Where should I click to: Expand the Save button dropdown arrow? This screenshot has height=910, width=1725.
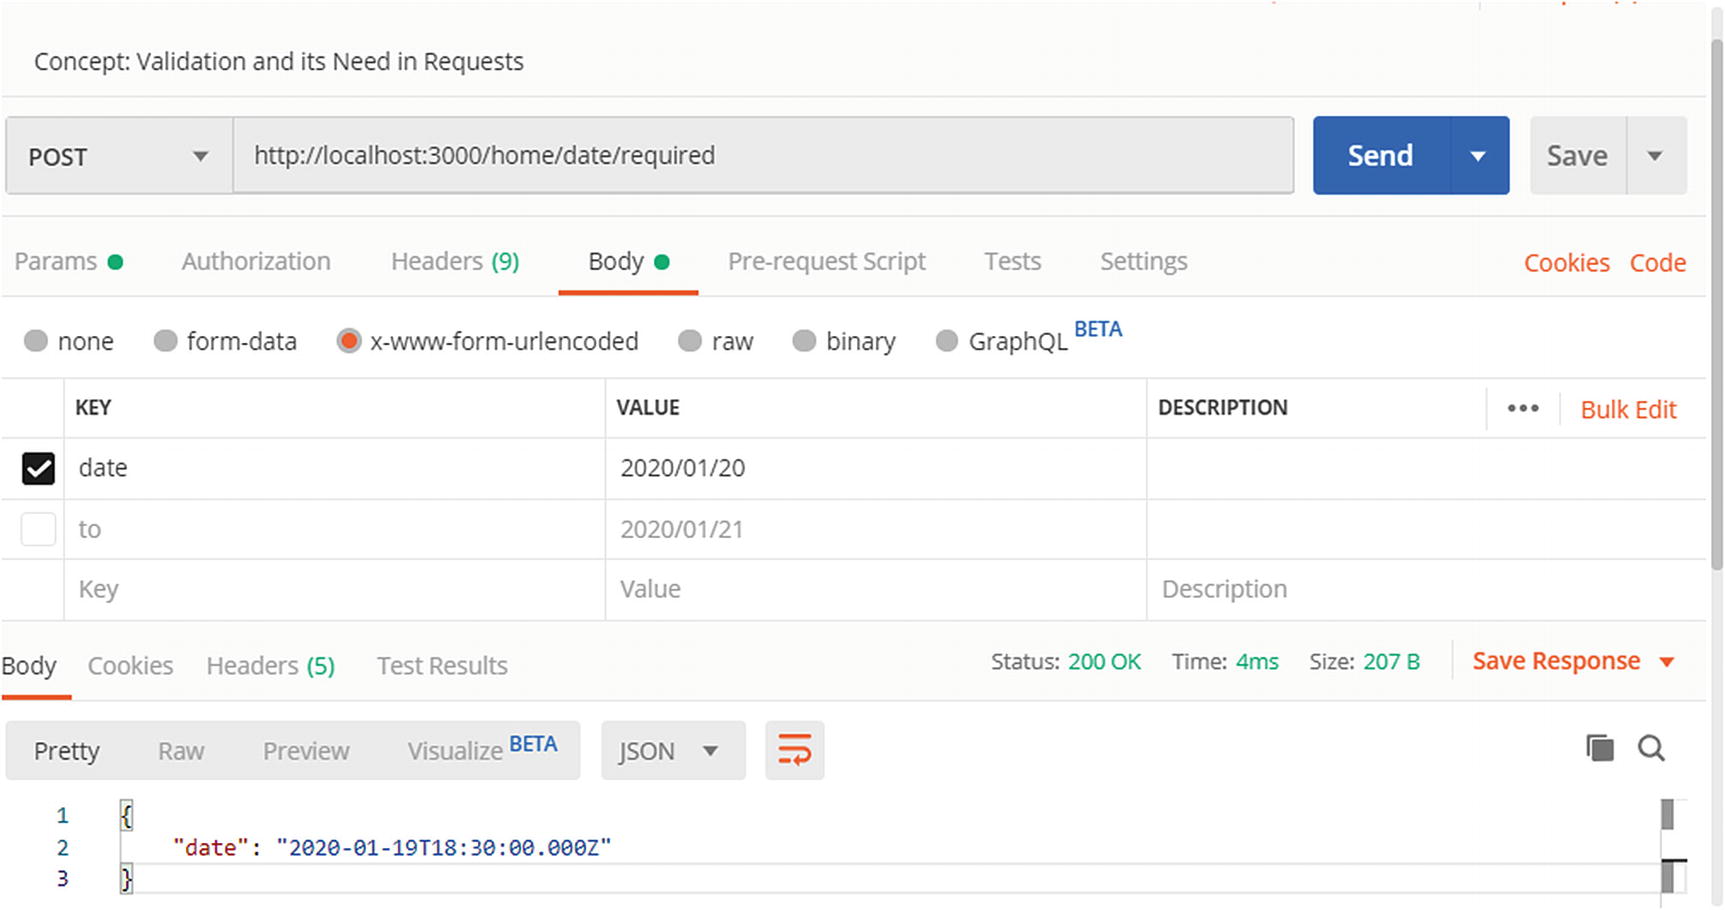[x=1655, y=156]
